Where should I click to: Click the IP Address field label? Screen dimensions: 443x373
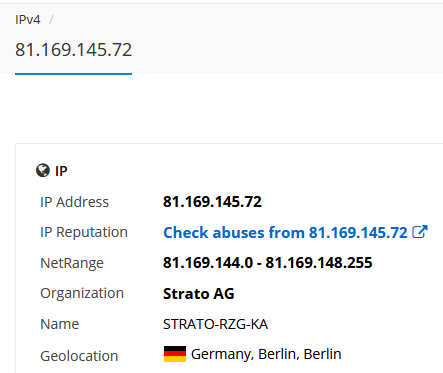[74, 202]
